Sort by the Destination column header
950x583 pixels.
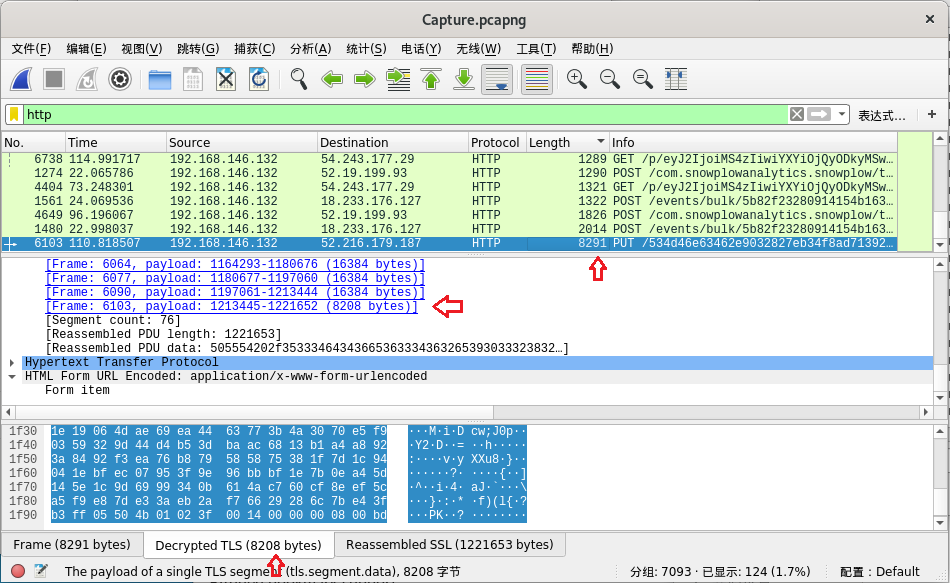point(393,142)
